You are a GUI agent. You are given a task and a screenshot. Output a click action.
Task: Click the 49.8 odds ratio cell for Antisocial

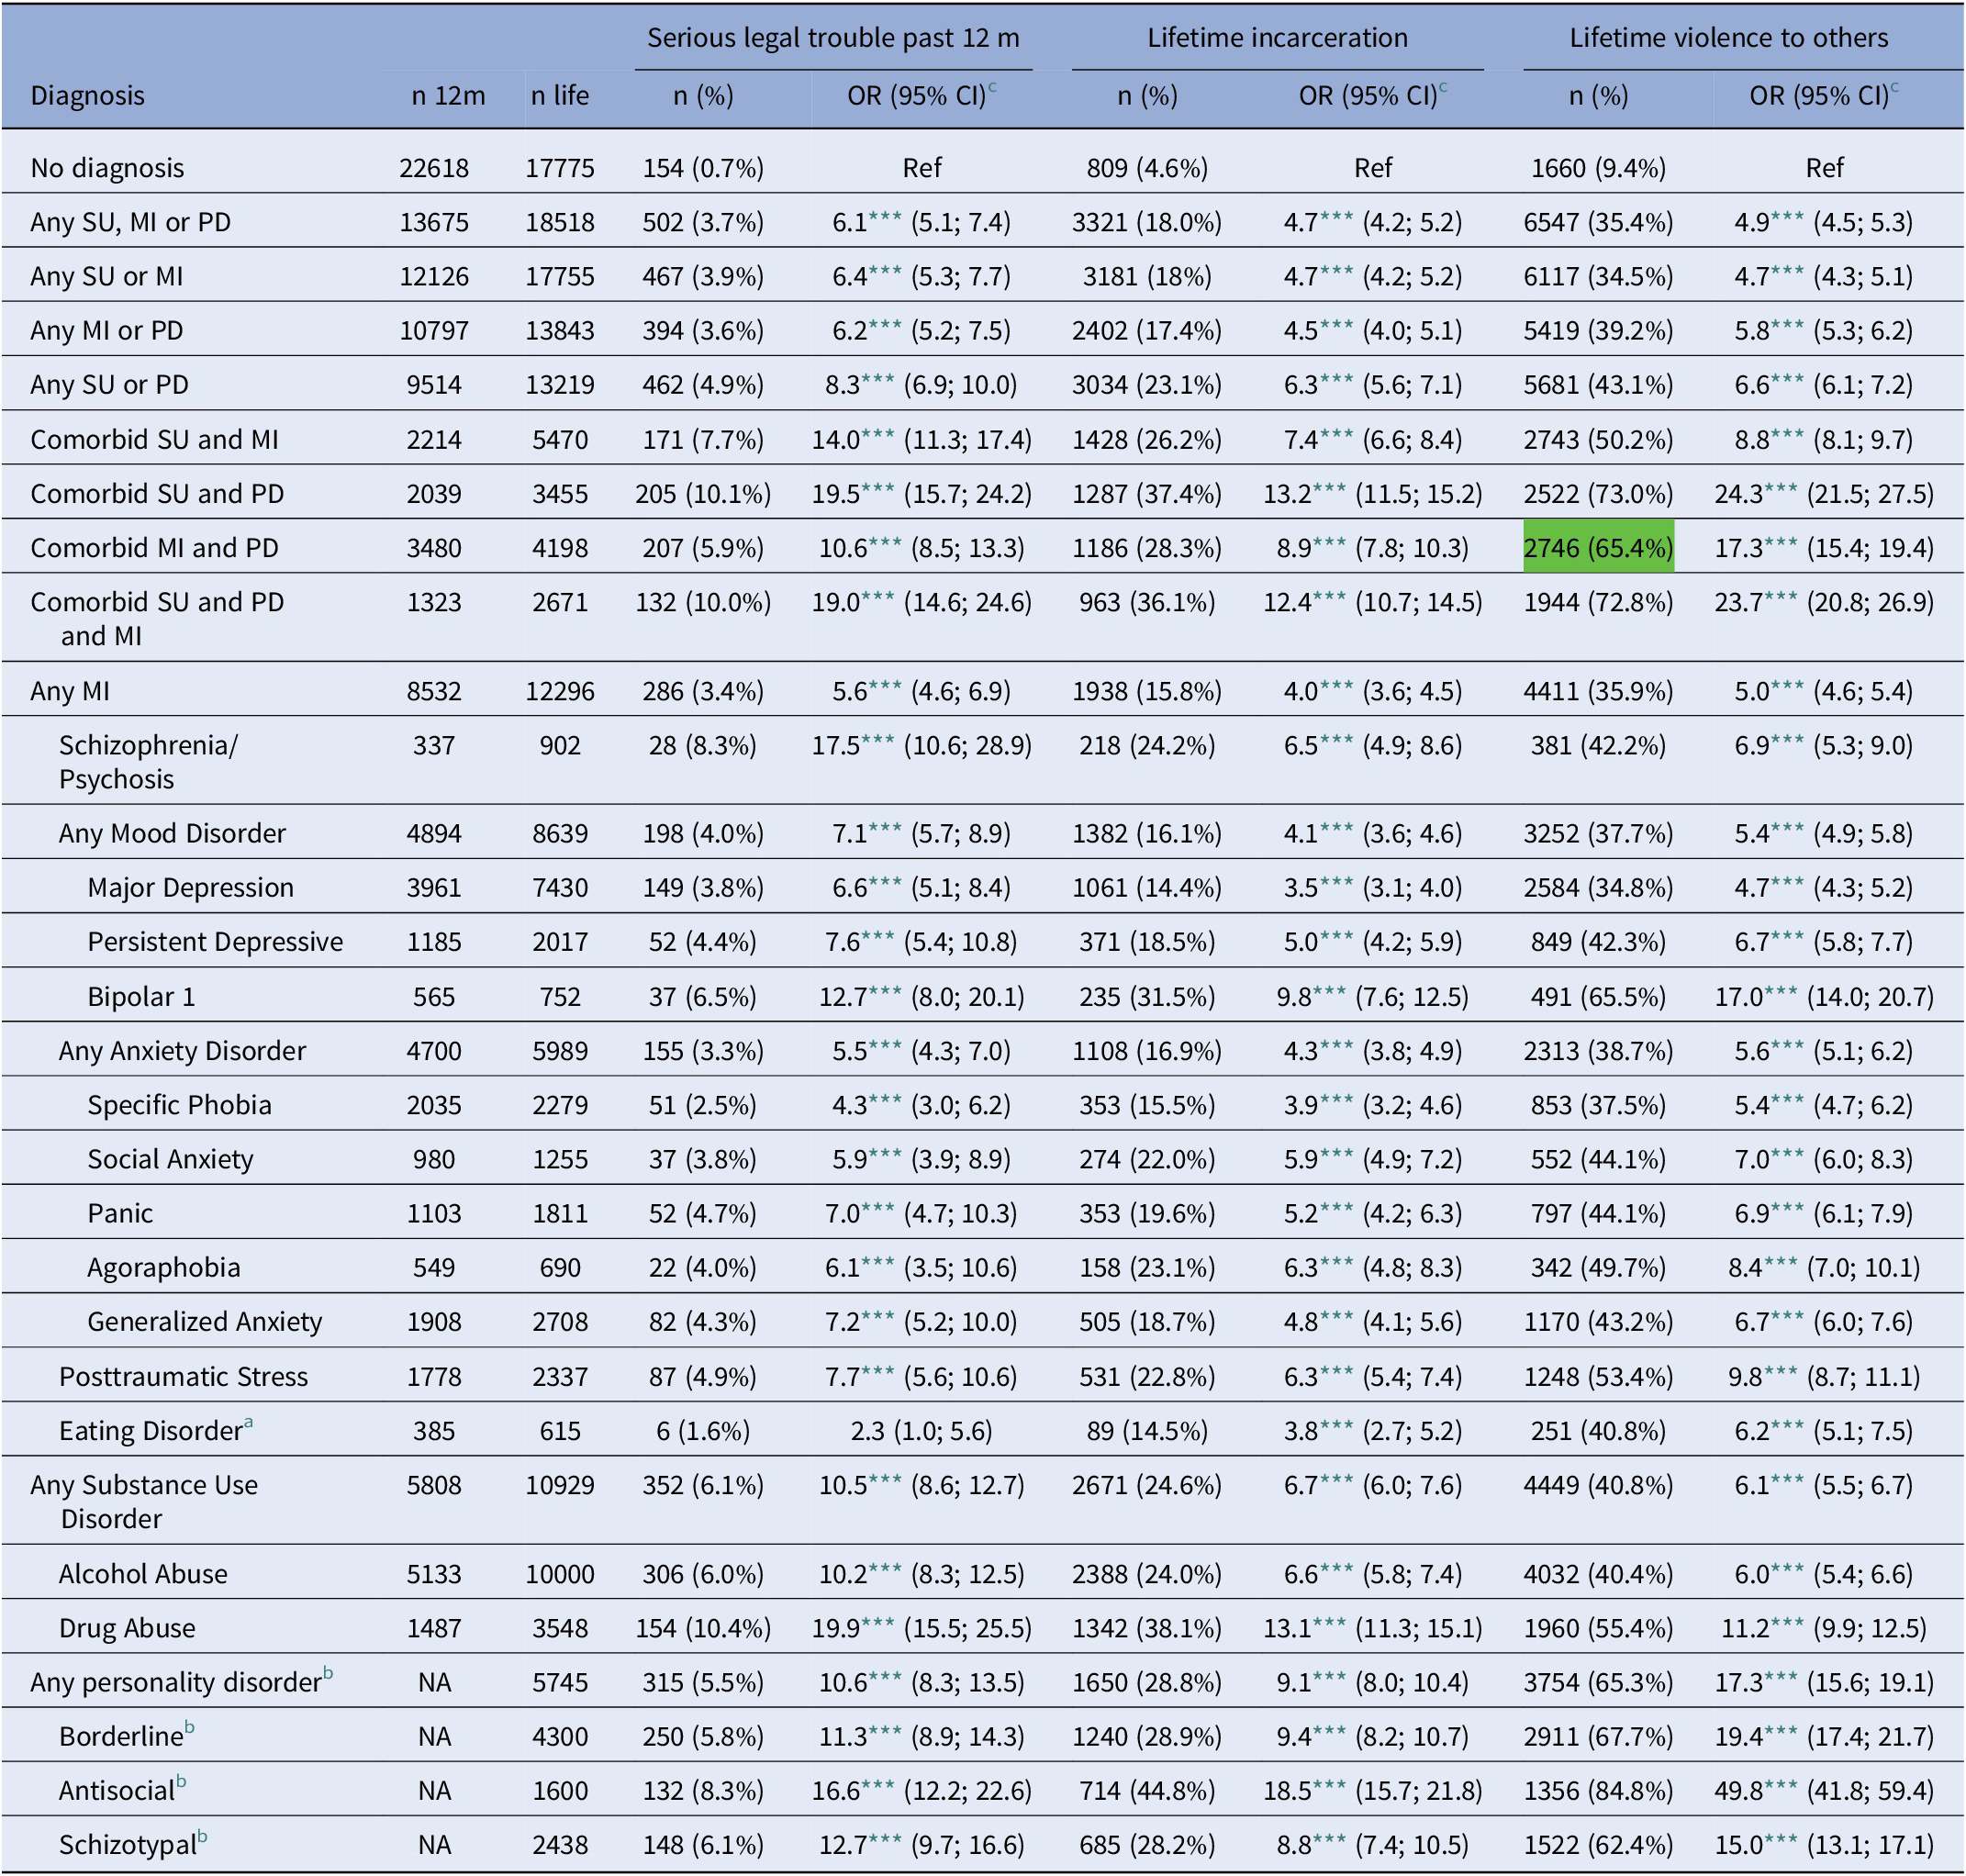point(1823,1790)
